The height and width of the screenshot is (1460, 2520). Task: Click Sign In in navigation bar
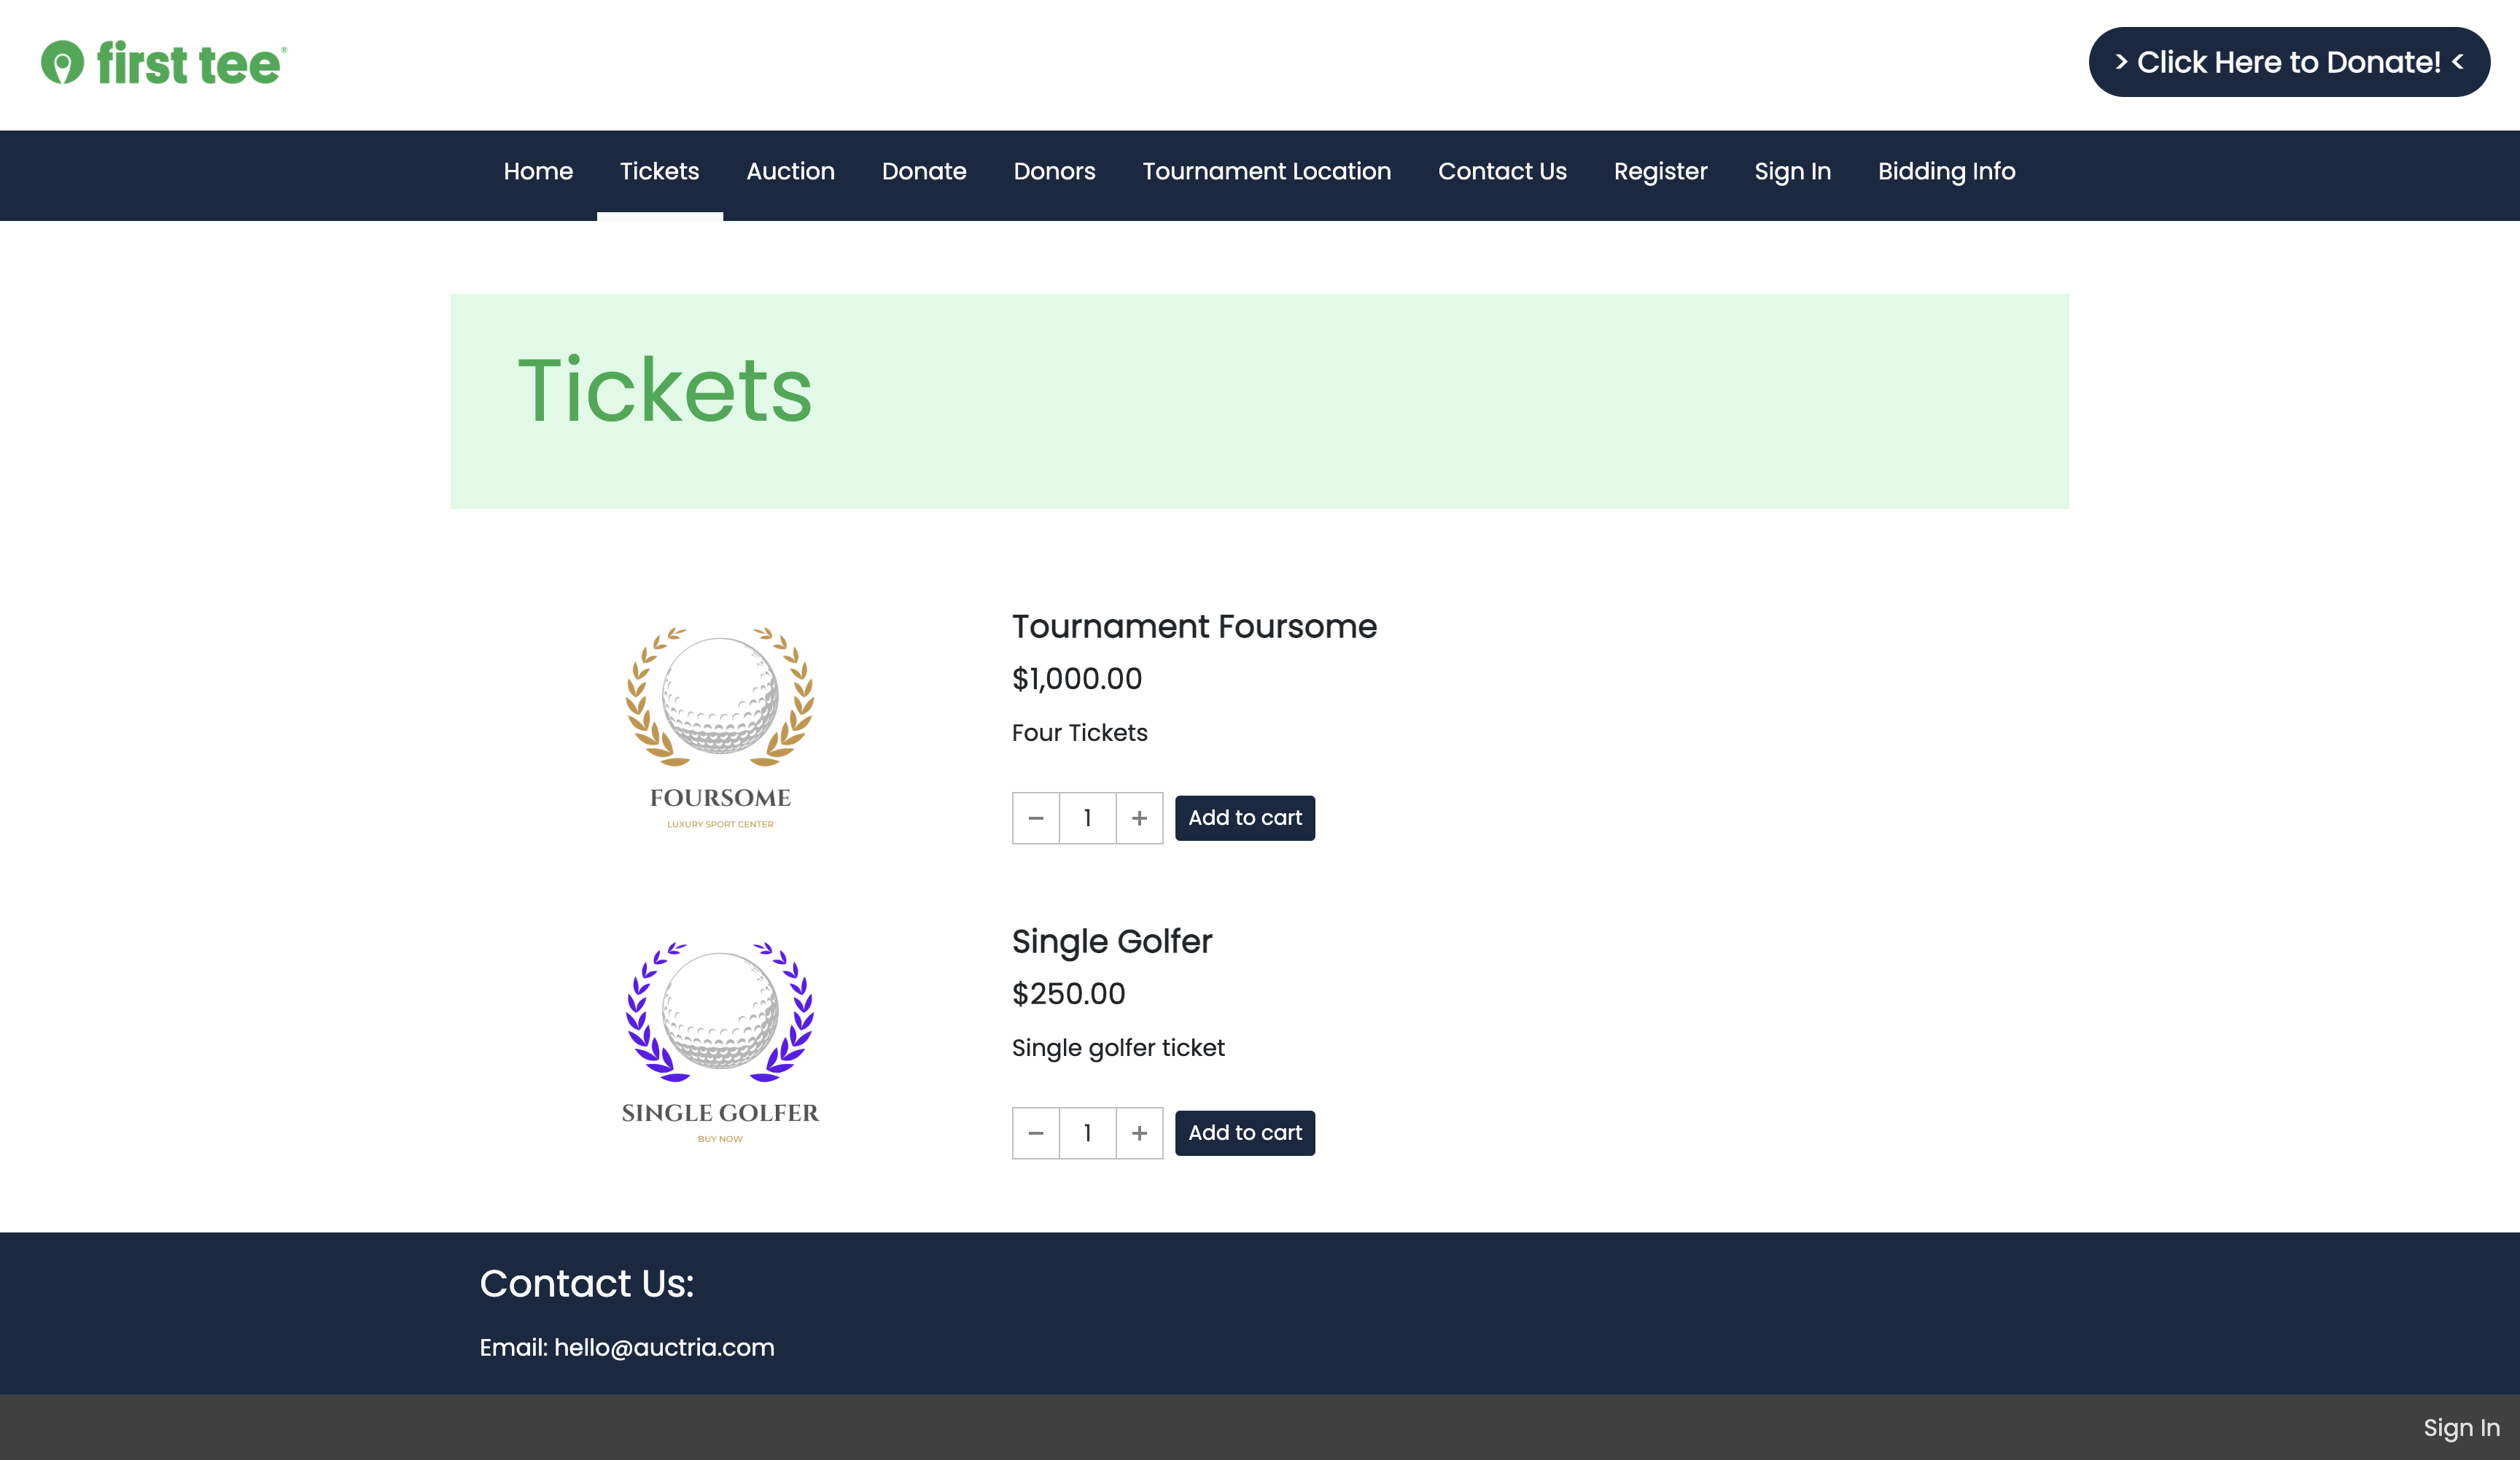[x=1792, y=171]
